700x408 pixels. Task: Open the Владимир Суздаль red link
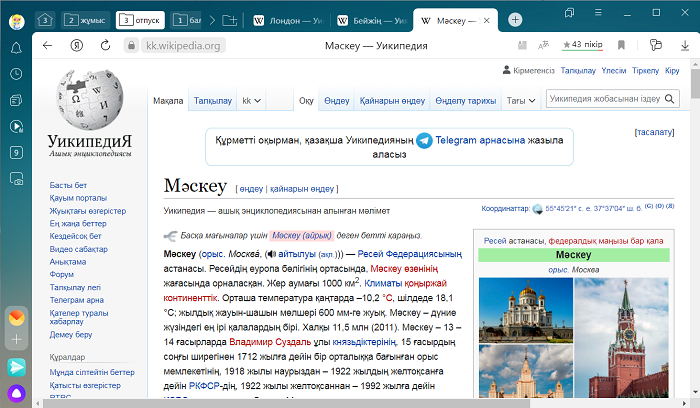(x=270, y=342)
